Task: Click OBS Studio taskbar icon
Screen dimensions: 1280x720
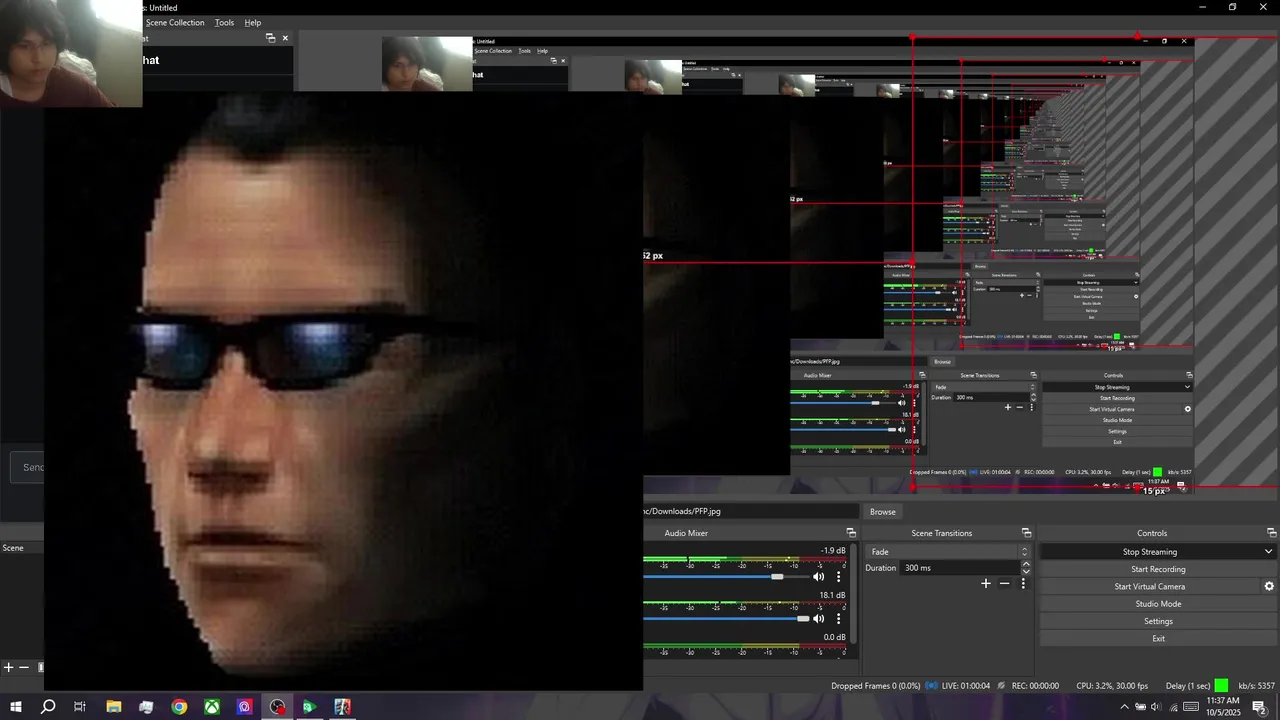Action: [277, 707]
